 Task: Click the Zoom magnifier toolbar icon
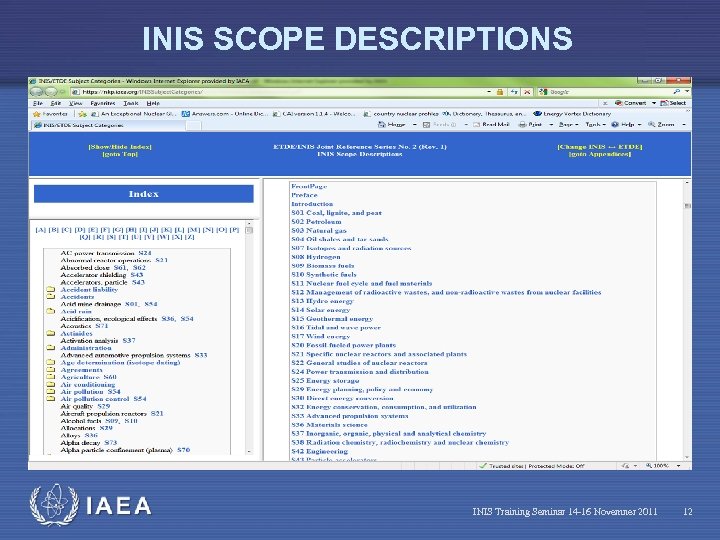(651, 124)
